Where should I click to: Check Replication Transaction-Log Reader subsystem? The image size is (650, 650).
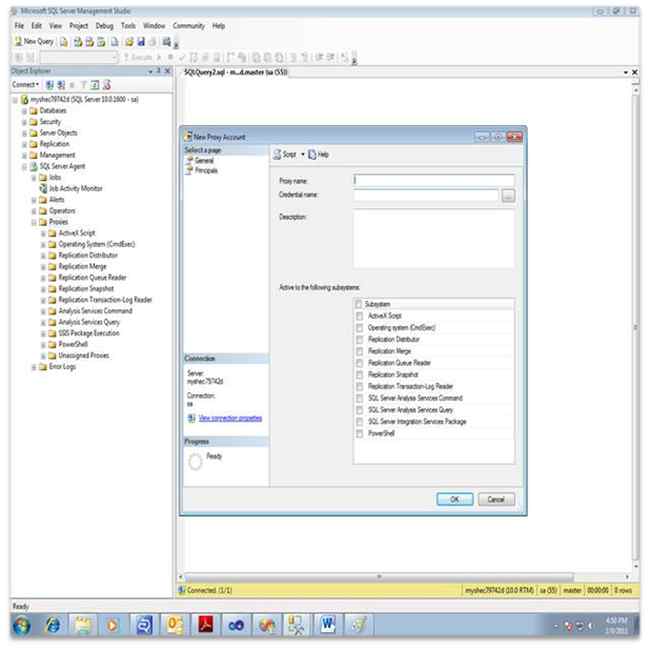coord(359,387)
